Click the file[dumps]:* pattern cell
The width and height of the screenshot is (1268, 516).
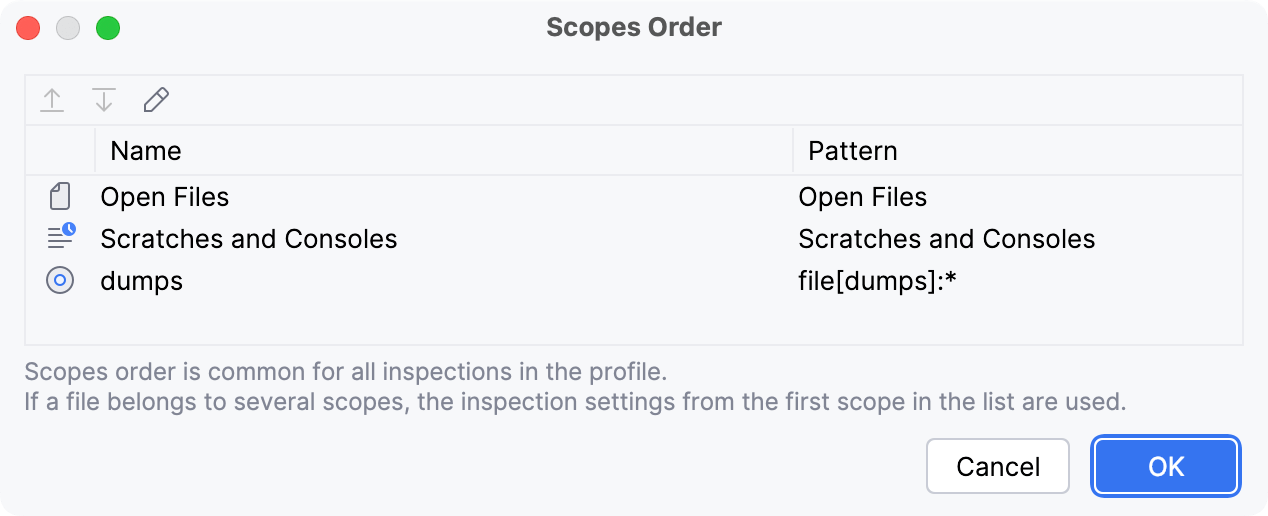coord(877,281)
